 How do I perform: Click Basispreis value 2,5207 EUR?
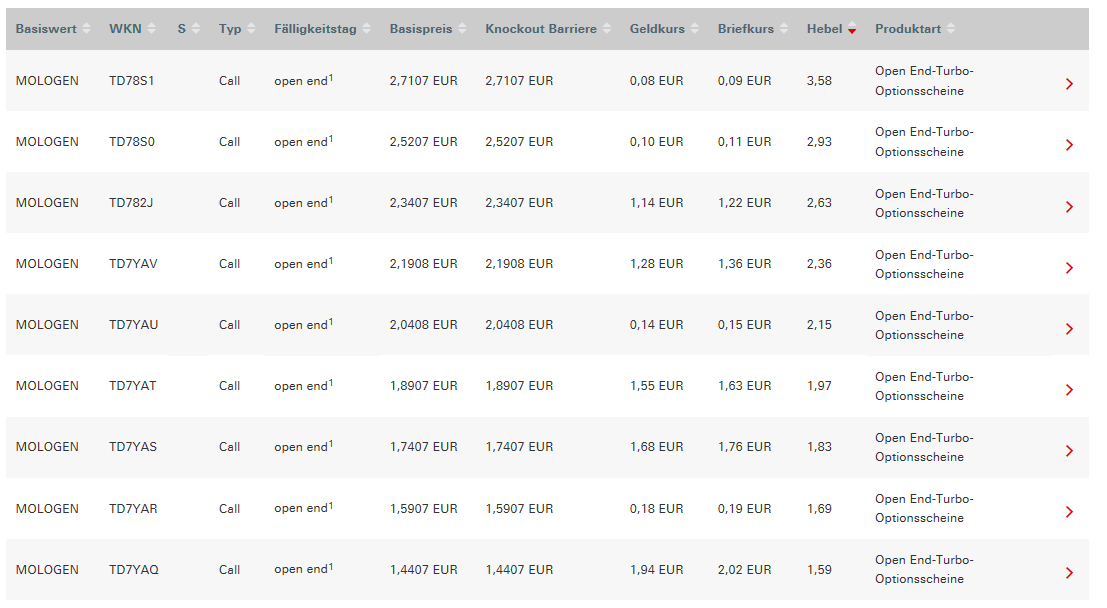tap(424, 142)
